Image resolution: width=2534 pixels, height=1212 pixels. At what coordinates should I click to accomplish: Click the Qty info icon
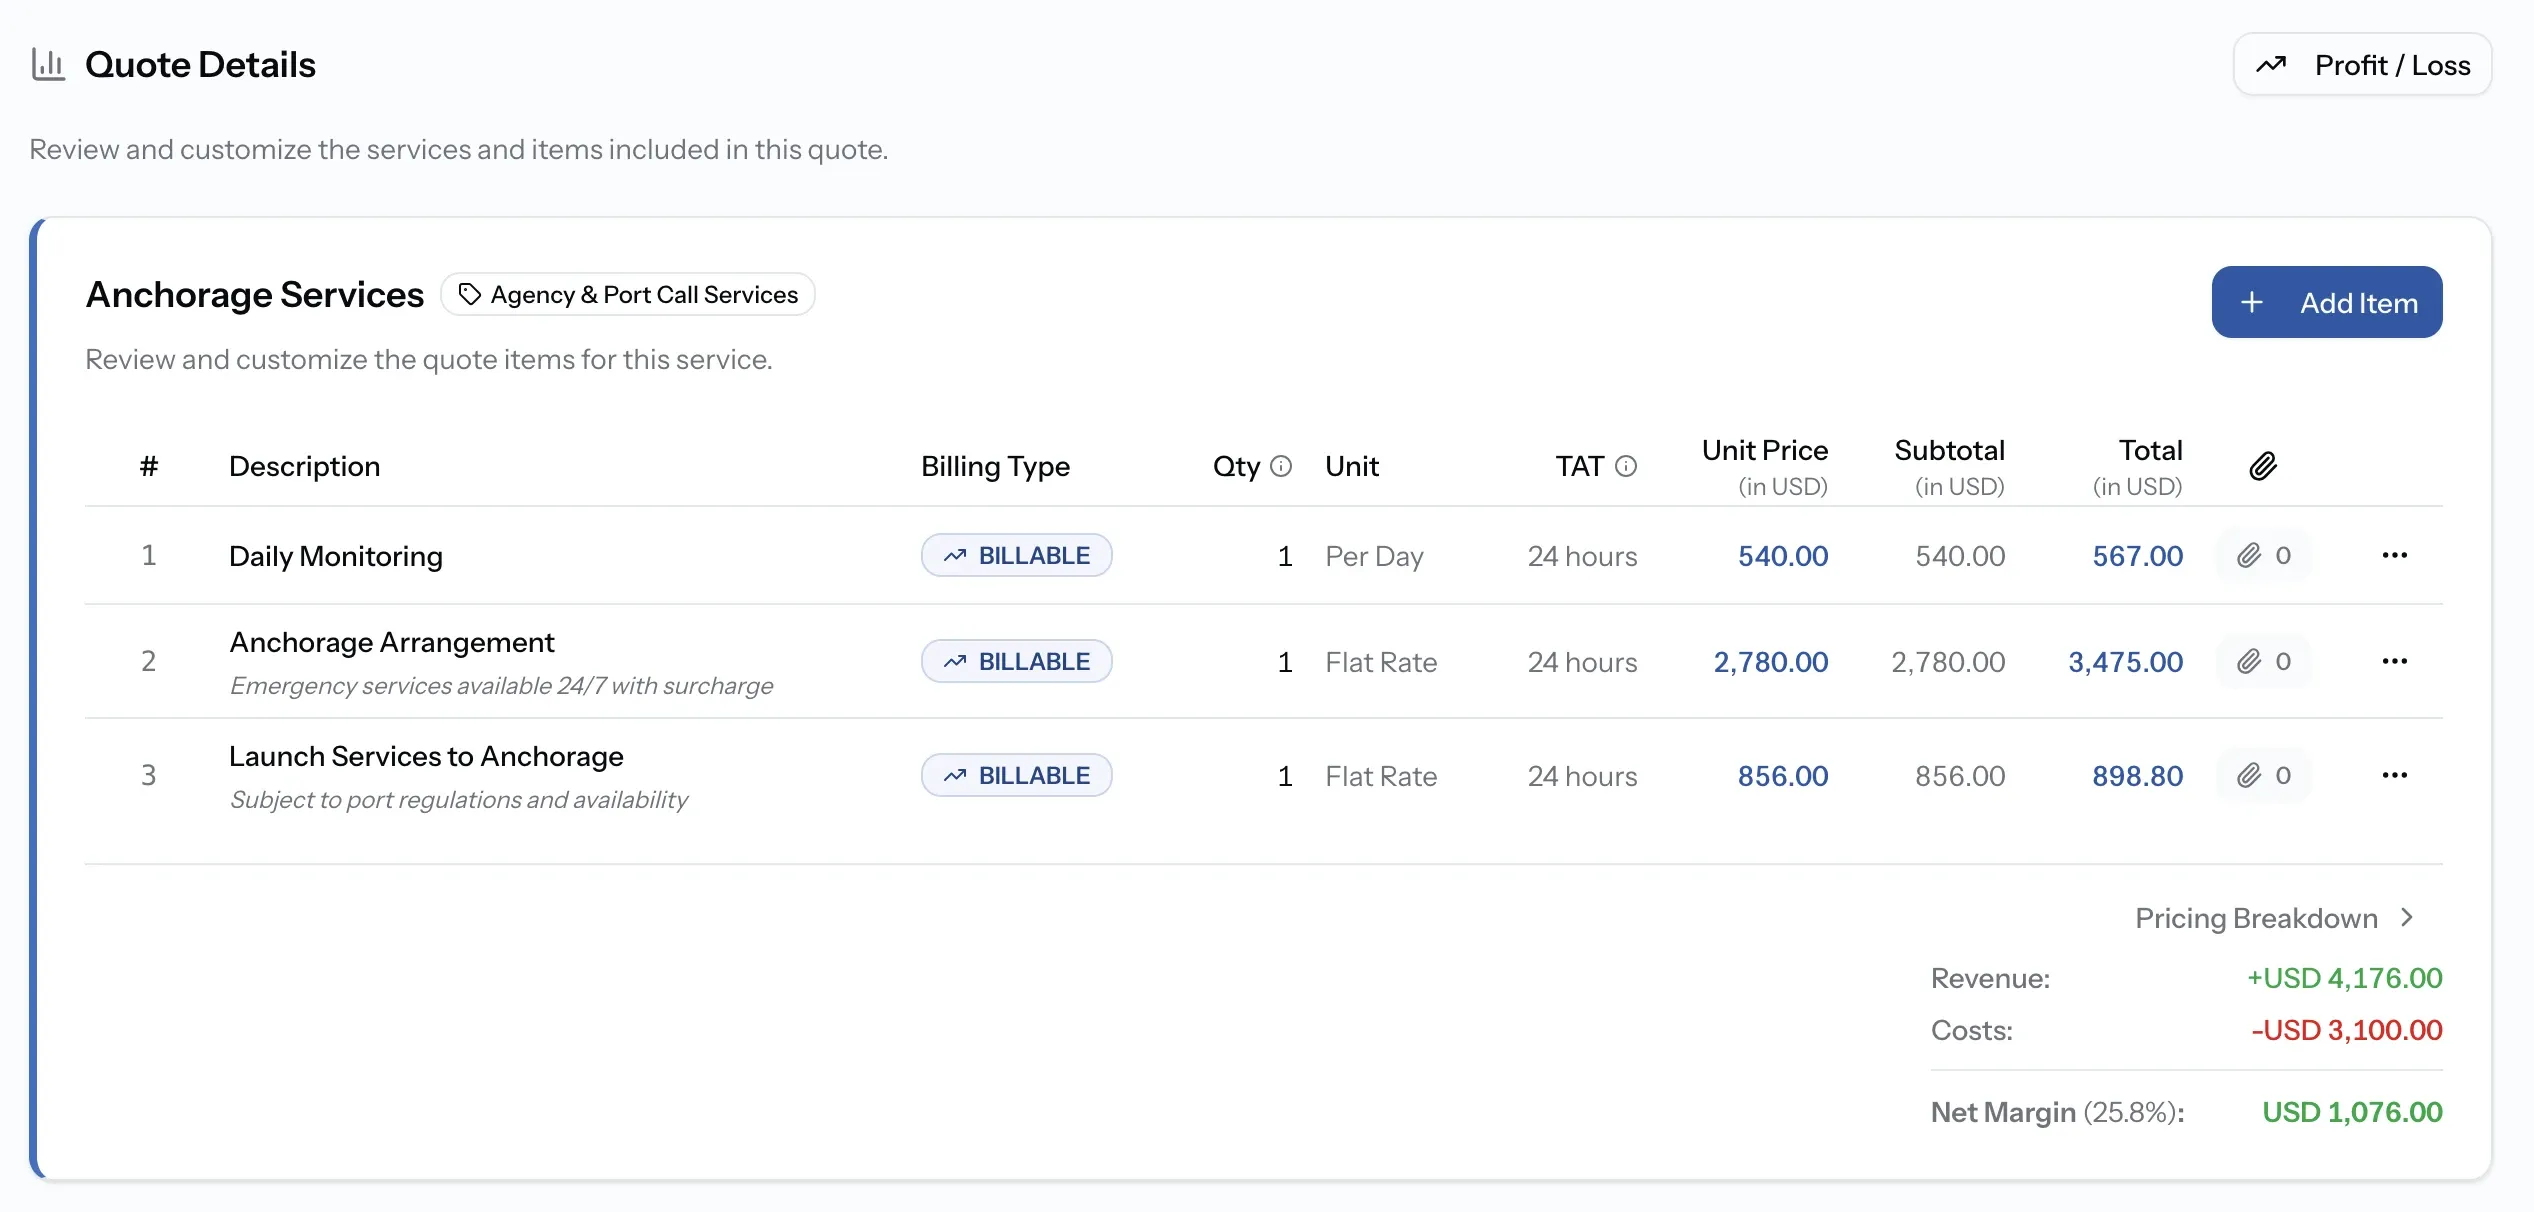pos(1281,466)
